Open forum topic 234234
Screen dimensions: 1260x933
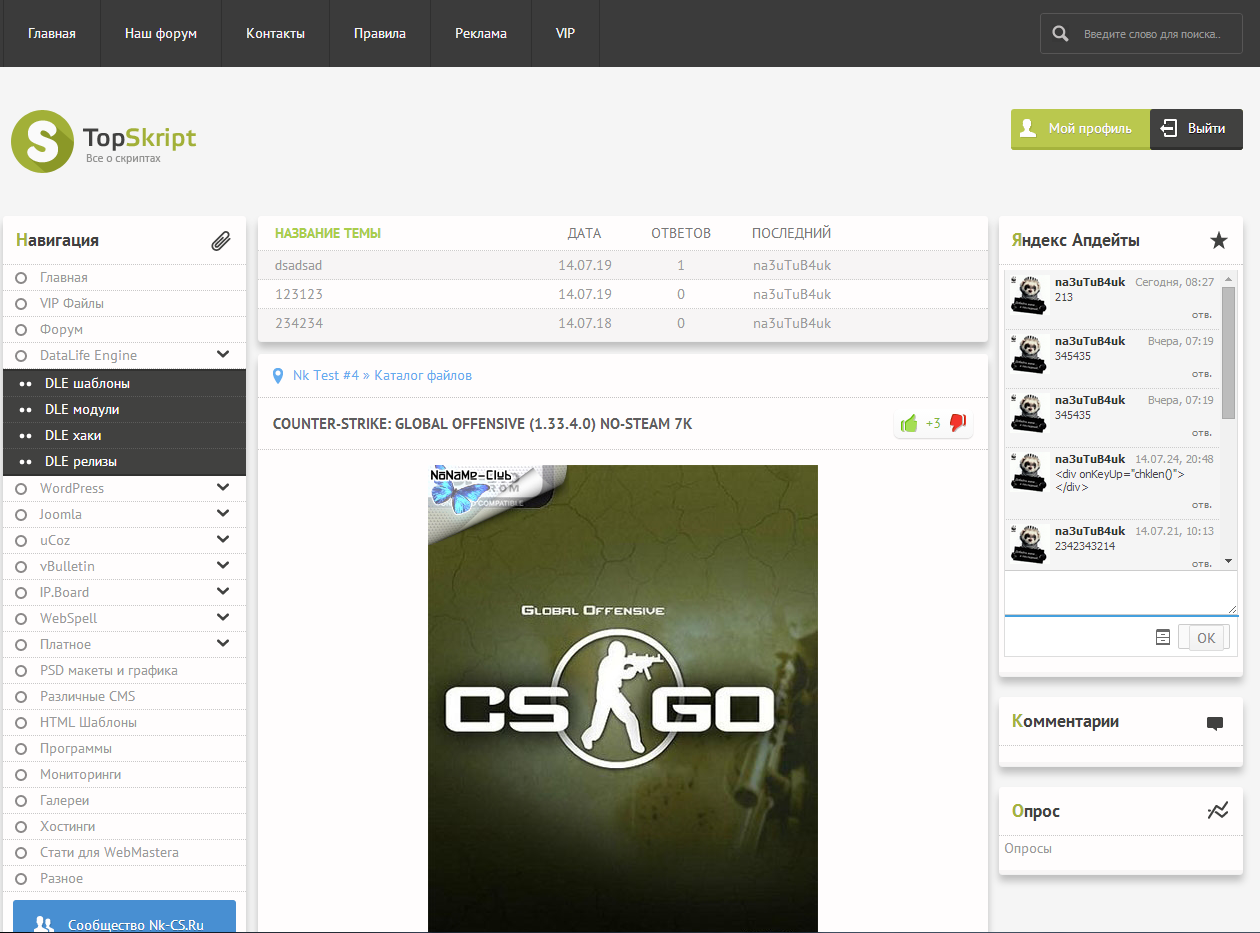(298, 323)
